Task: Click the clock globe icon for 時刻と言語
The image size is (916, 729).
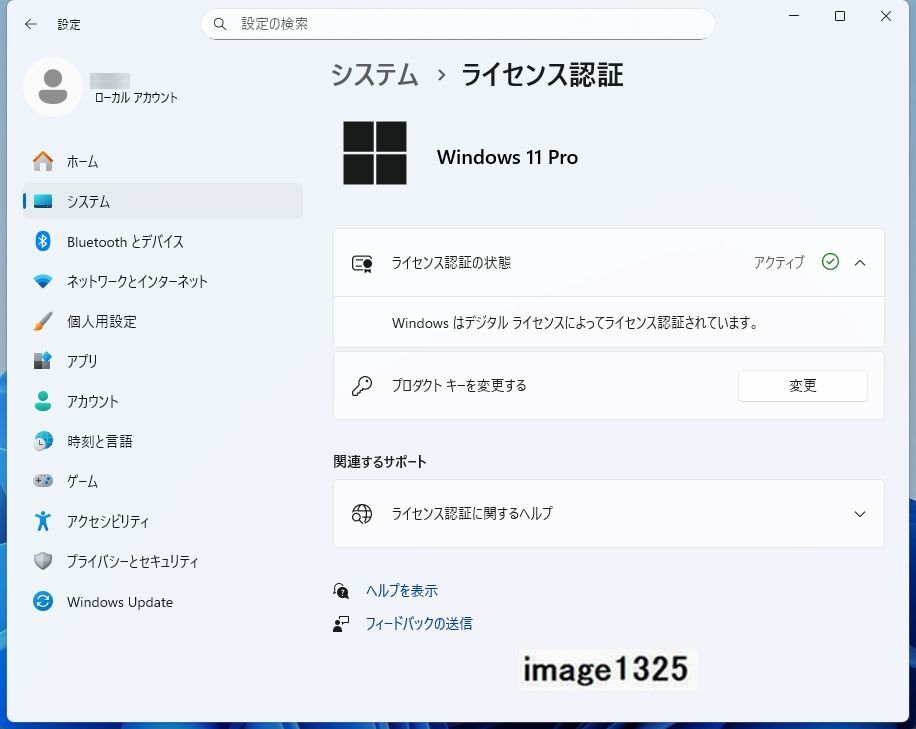Action: [43, 441]
